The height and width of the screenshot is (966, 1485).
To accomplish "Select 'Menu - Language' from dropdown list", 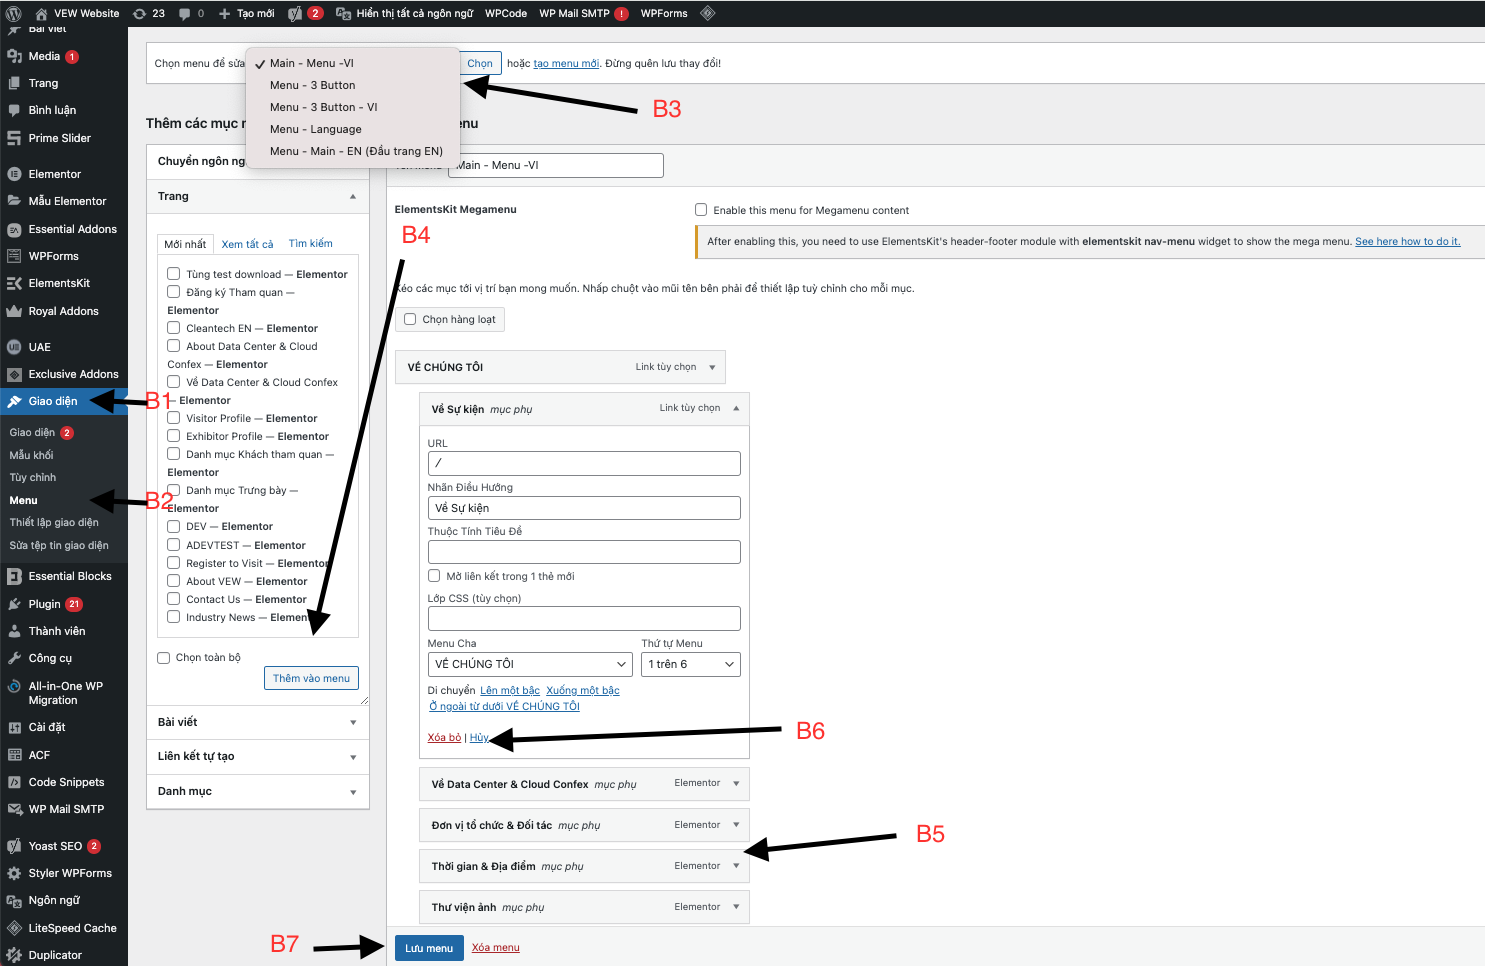I will (x=315, y=129).
